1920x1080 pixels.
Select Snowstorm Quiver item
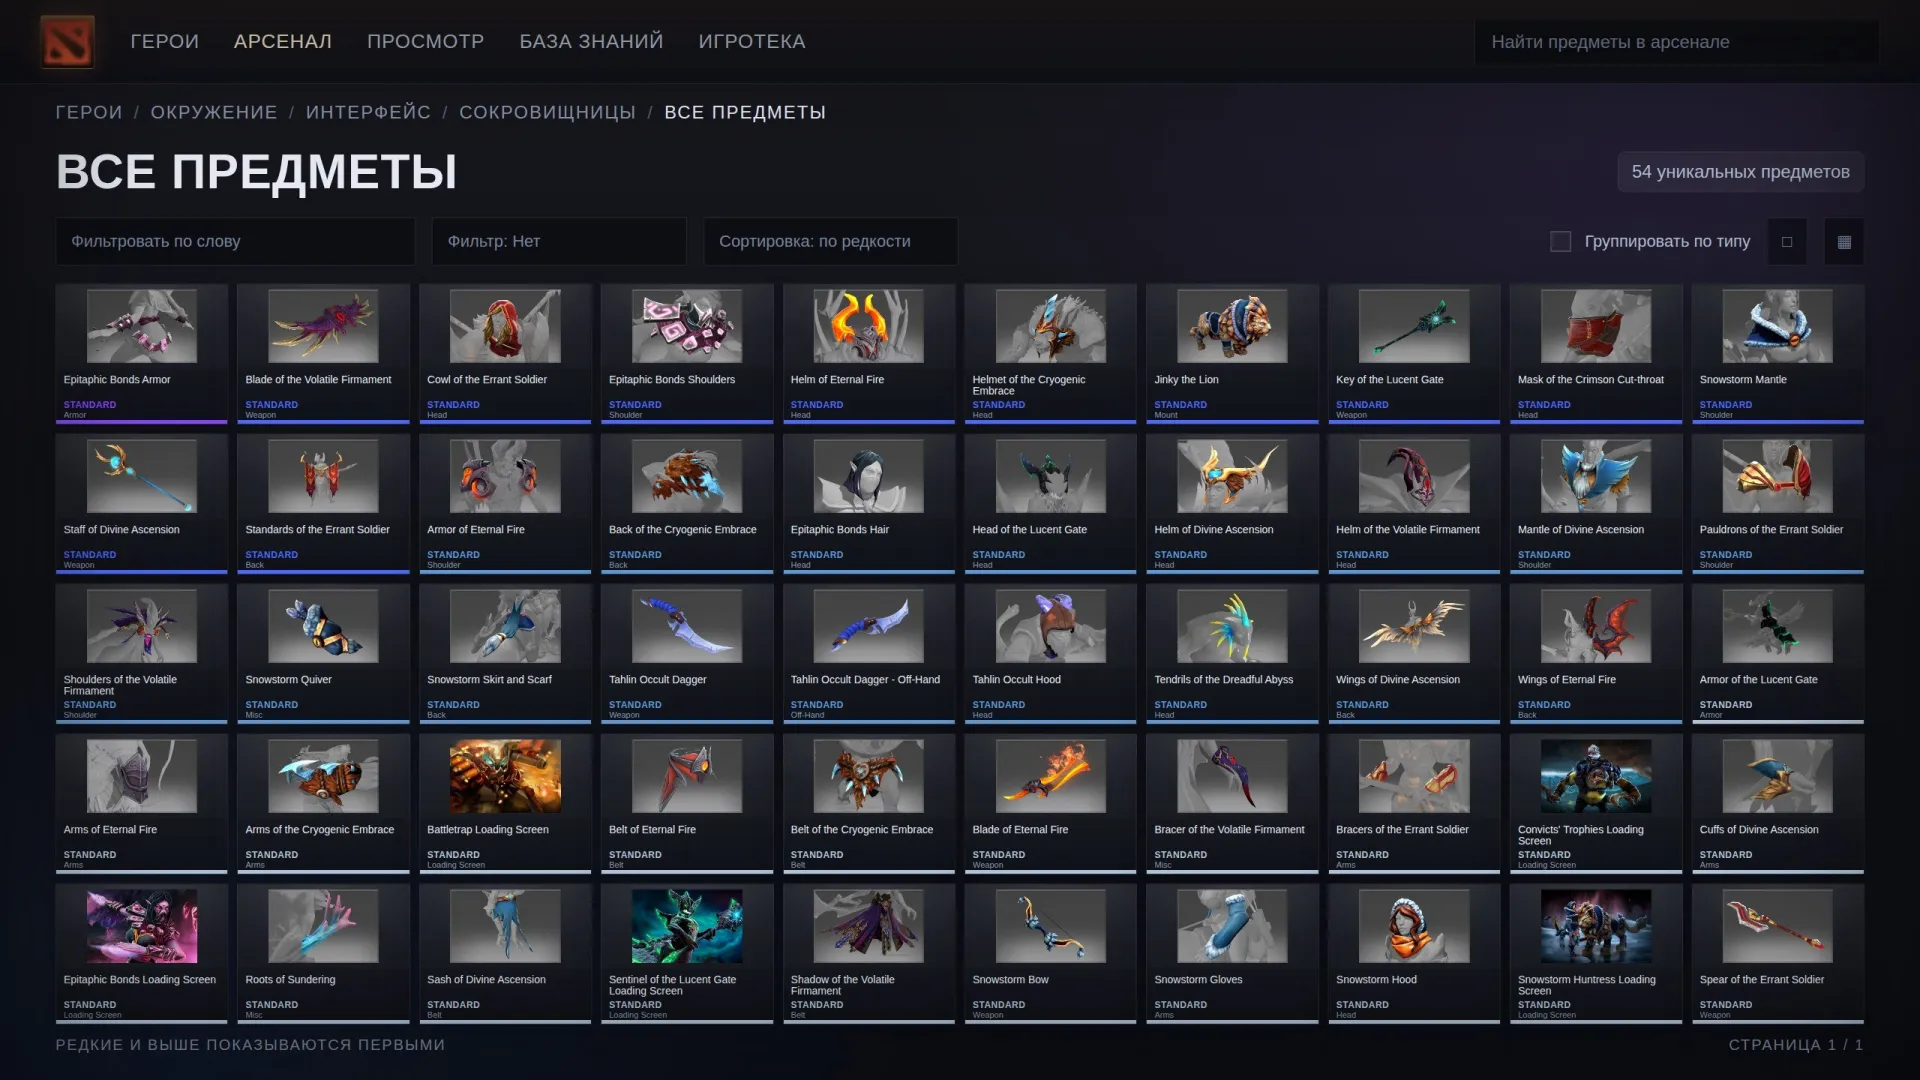coord(323,653)
